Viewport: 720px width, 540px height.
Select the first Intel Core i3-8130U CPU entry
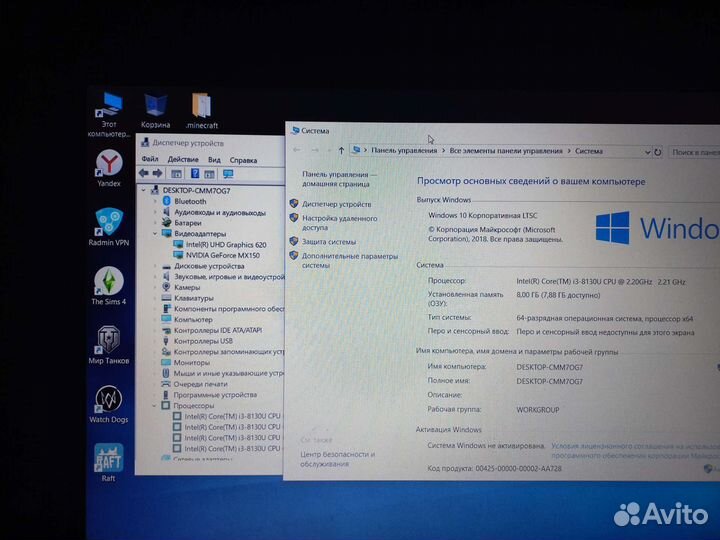coord(232,416)
